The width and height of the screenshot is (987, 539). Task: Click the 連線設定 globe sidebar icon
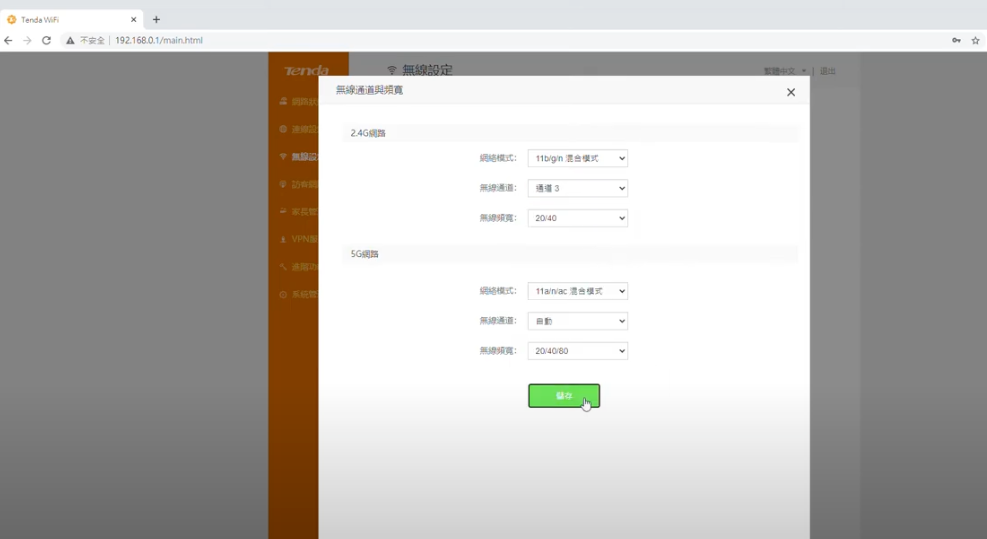point(283,129)
